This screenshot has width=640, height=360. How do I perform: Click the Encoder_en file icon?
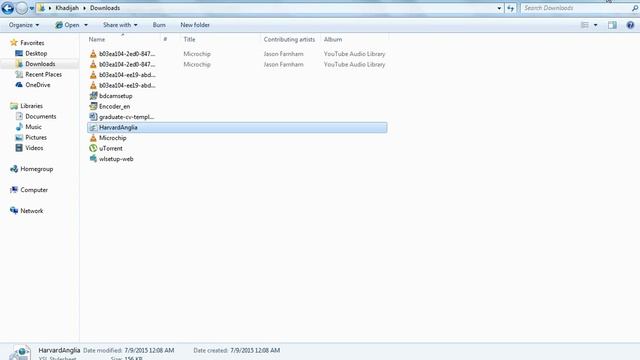(x=93, y=107)
